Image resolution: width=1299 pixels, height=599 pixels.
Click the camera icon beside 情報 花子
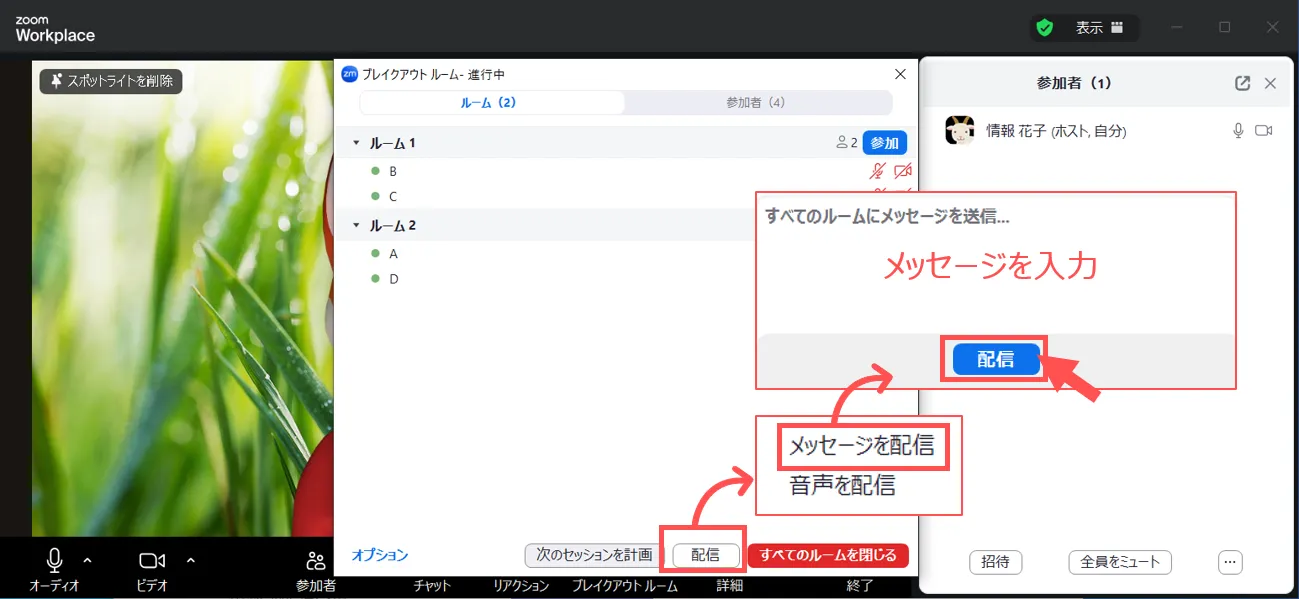[x=1263, y=131]
